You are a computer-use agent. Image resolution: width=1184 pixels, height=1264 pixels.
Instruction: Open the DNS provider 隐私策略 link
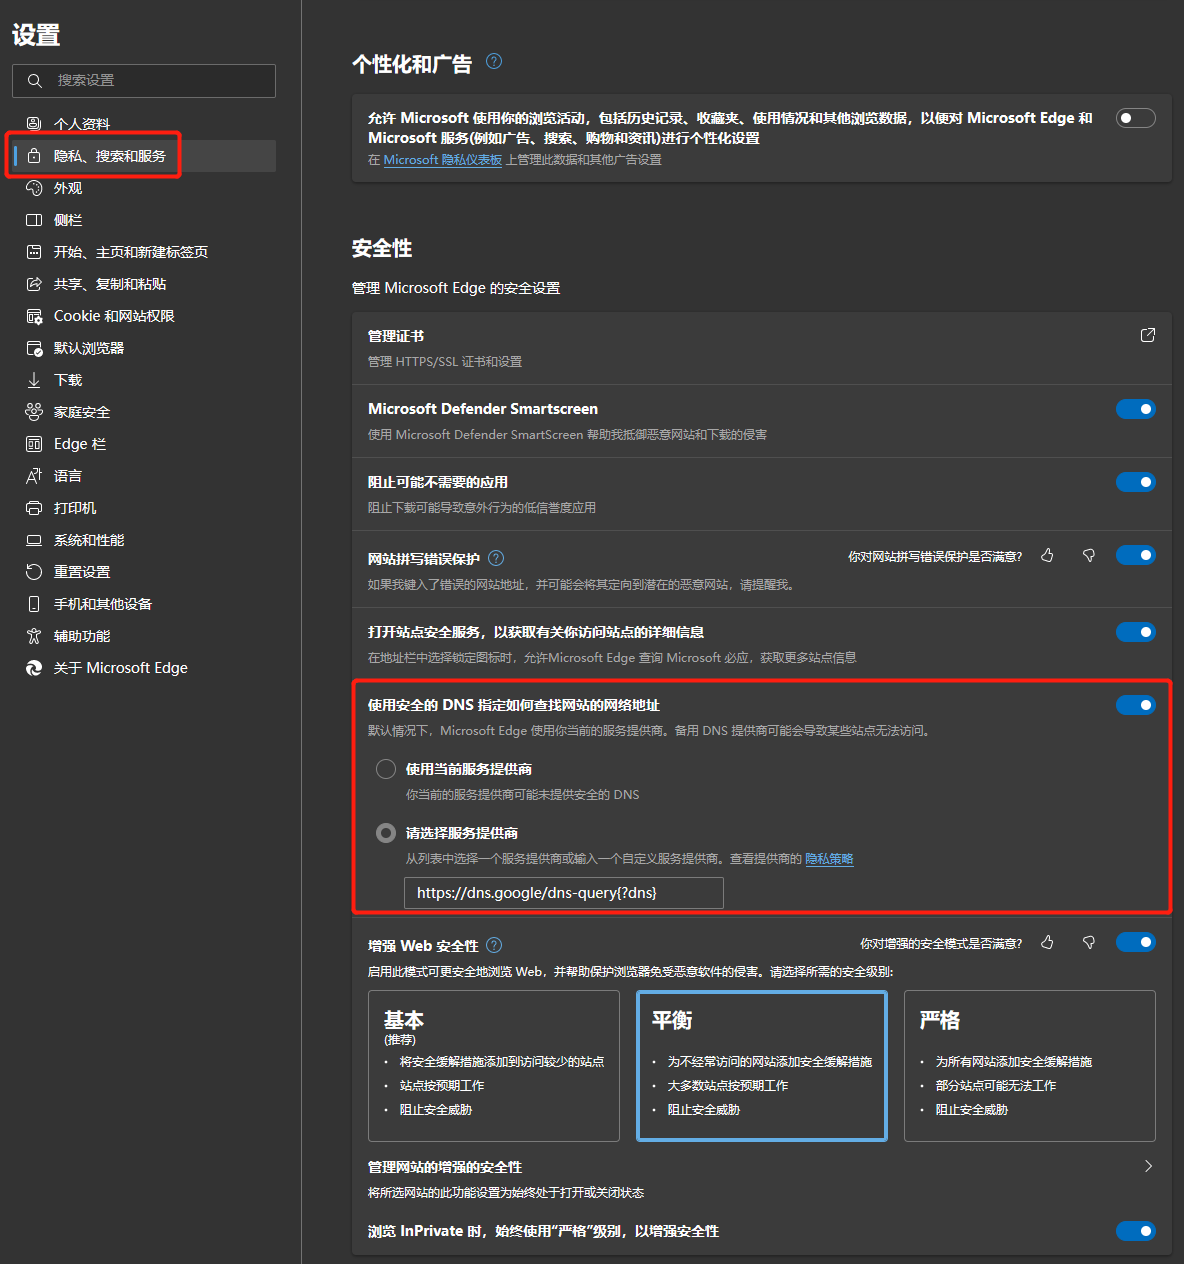click(x=829, y=859)
